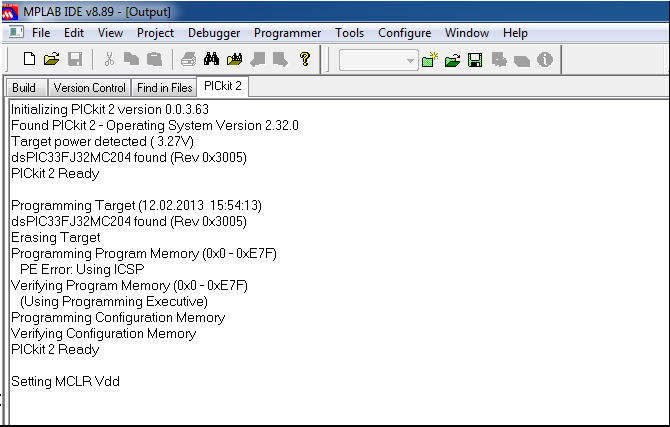The height and width of the screenshot is (427, 670).
Task: Switch to the Version Control tab
Action: pyautogui.click(x=90, y=88)
